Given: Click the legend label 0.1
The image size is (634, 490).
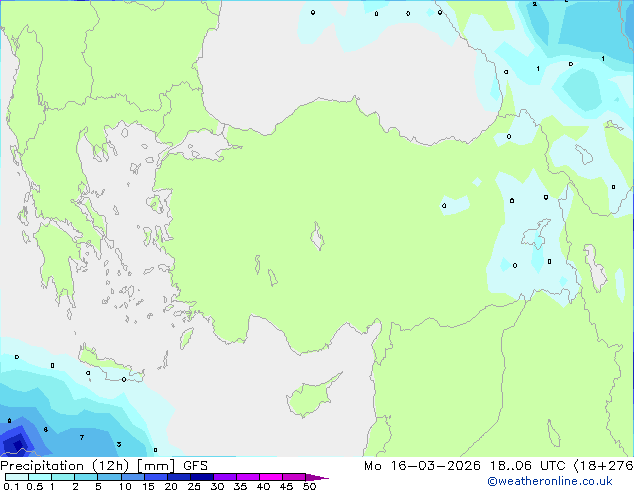Looking at the screenshot, I should tap(11, 486).
